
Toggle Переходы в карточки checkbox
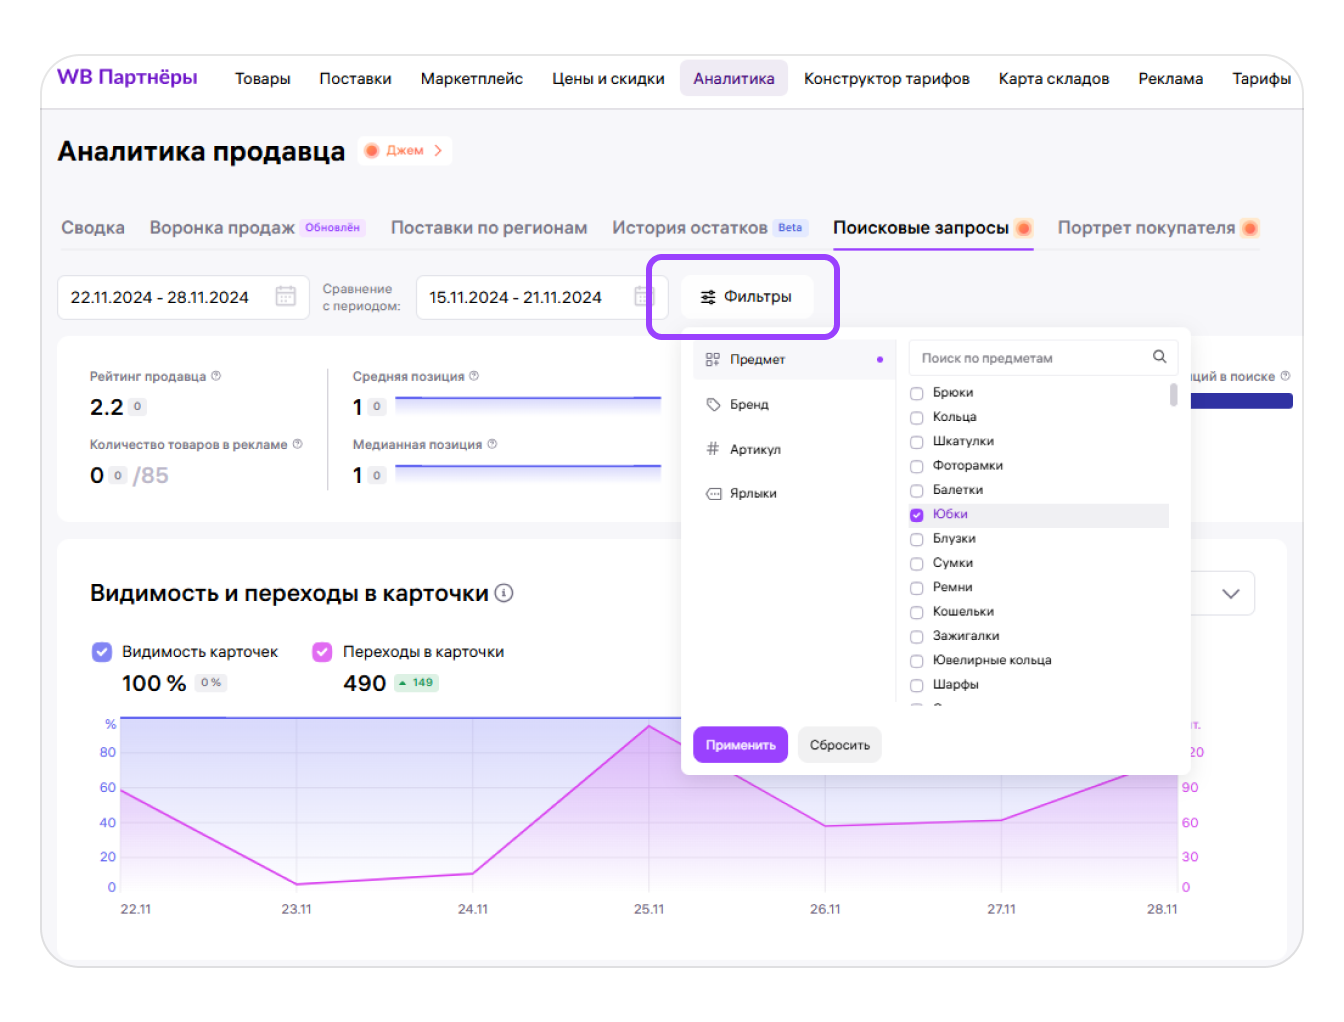click(322, 652)
